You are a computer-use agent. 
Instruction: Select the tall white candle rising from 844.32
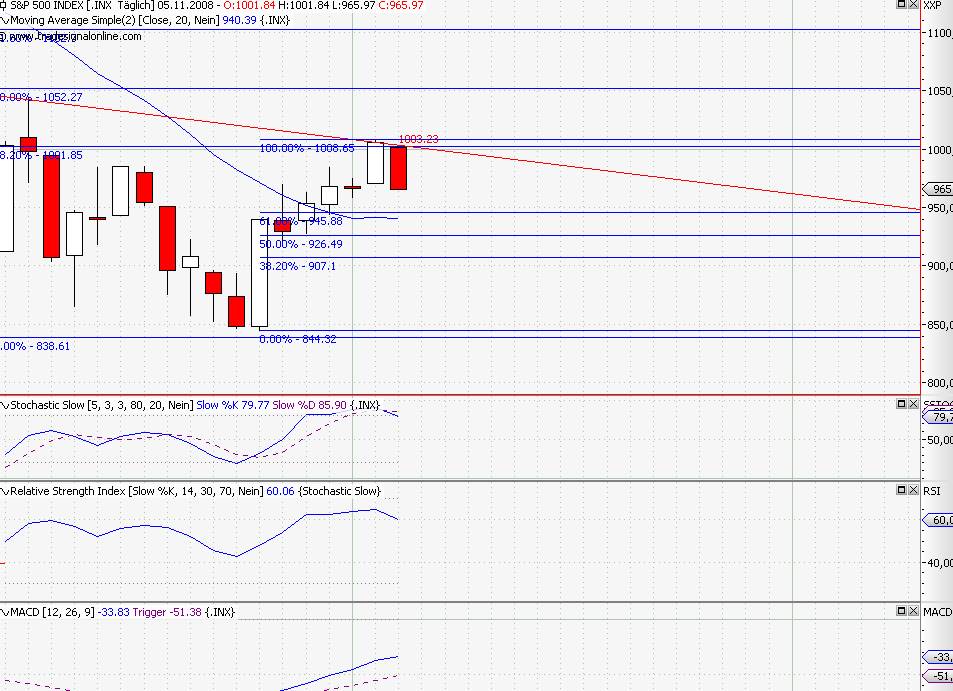coord(260,273)
